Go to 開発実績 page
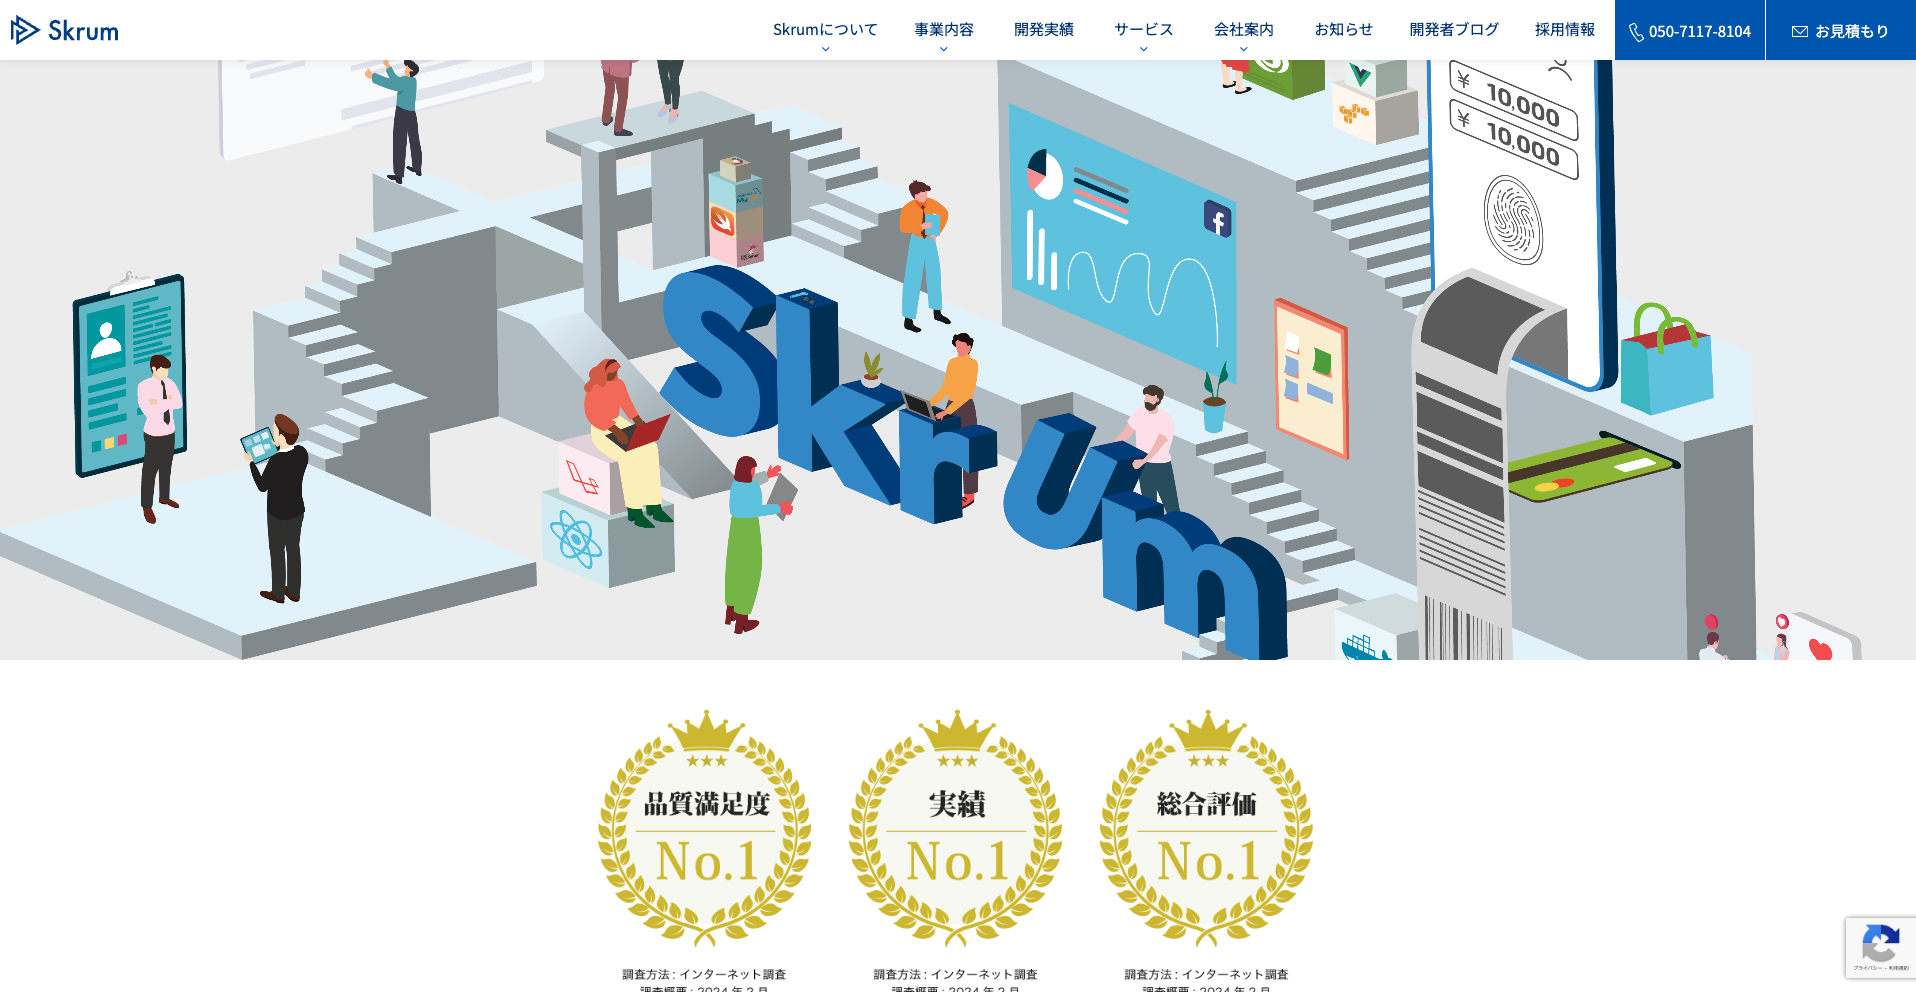1916x992 pixels. [x=1043, y=30]
